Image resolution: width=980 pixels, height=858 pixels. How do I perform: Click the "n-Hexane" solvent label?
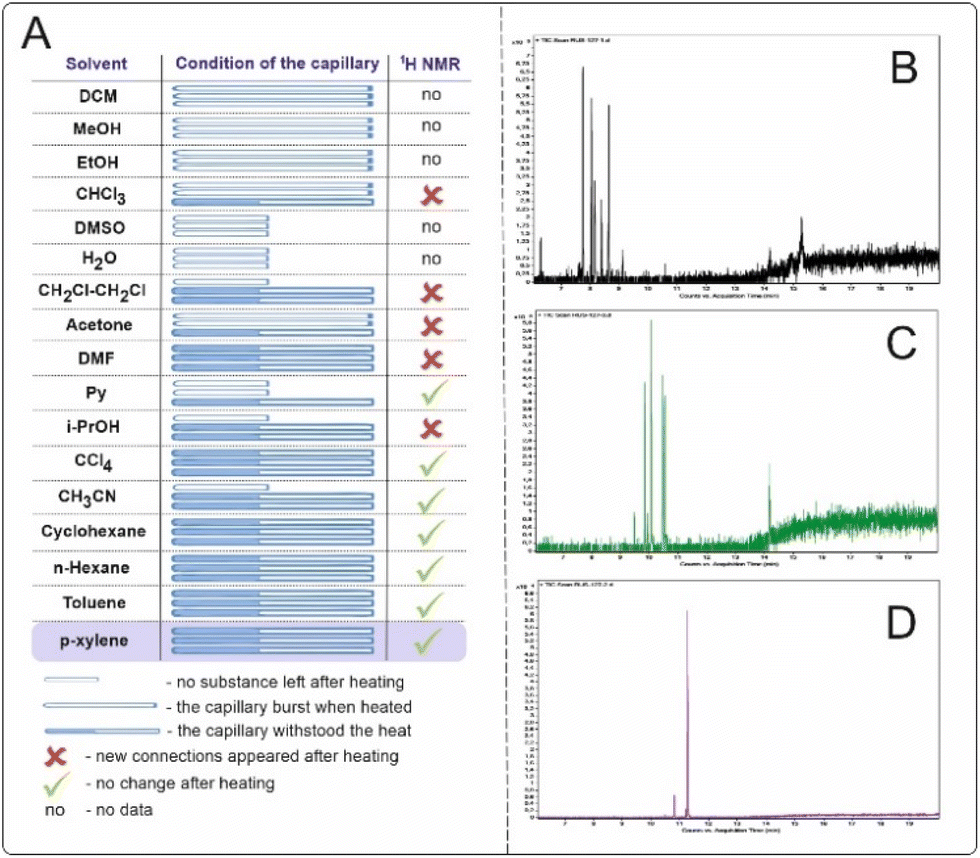[91, 568]
